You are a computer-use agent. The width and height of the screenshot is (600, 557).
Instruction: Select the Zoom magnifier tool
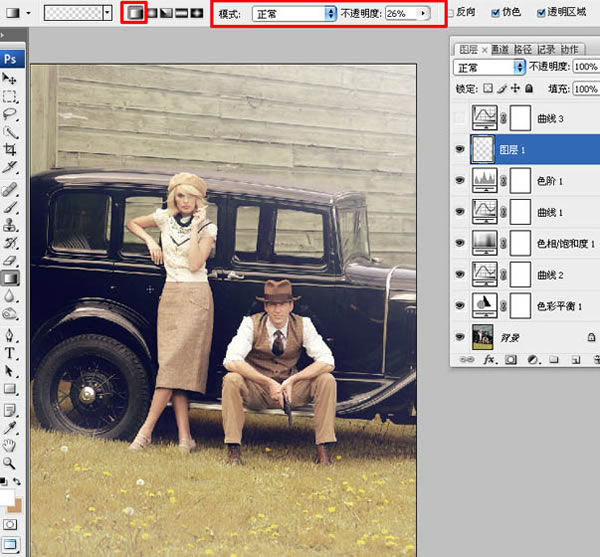coord(10,463)
